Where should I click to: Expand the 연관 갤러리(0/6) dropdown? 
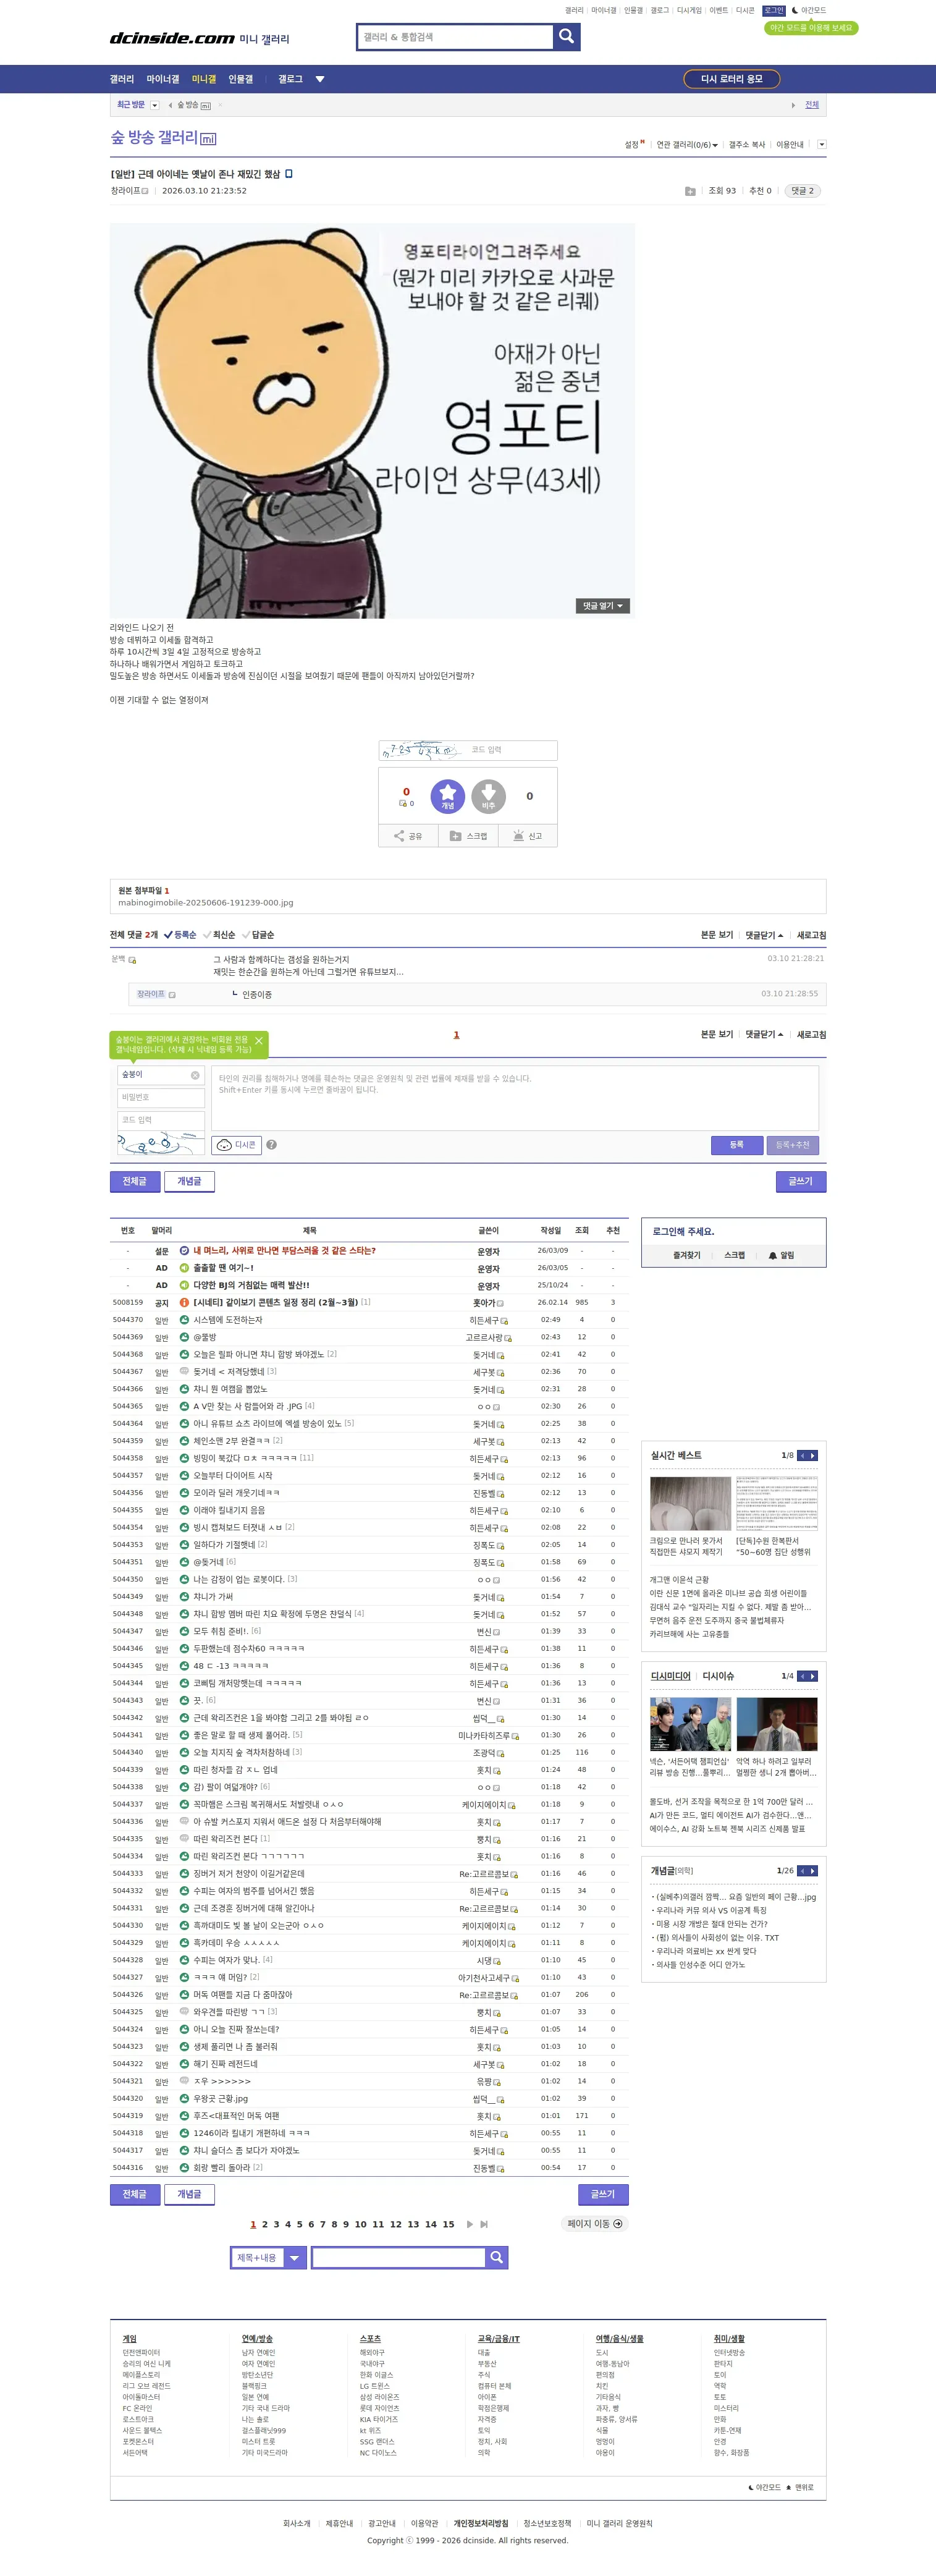(687, 145)
